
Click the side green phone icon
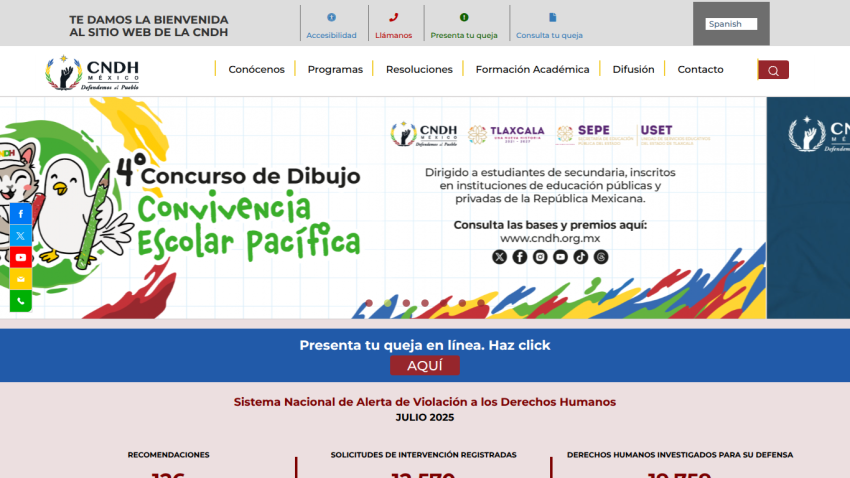[x=21, y=301]
